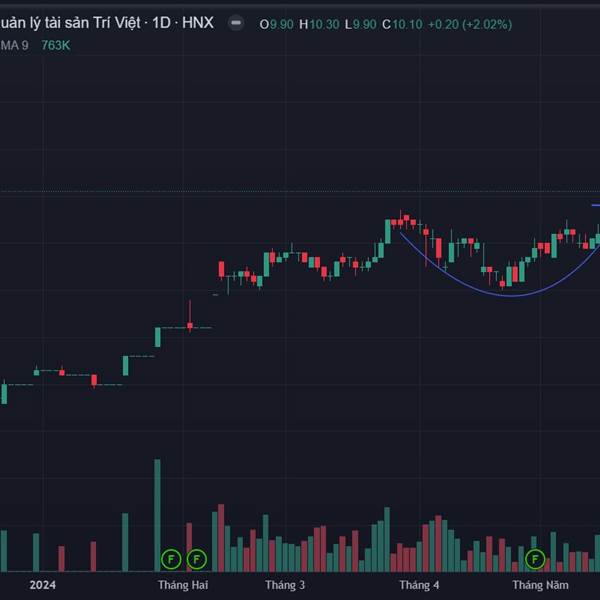Screen dimensions: 600x600
Task: Click the Tháng 4 time axis label
Action: click(419, 585)
